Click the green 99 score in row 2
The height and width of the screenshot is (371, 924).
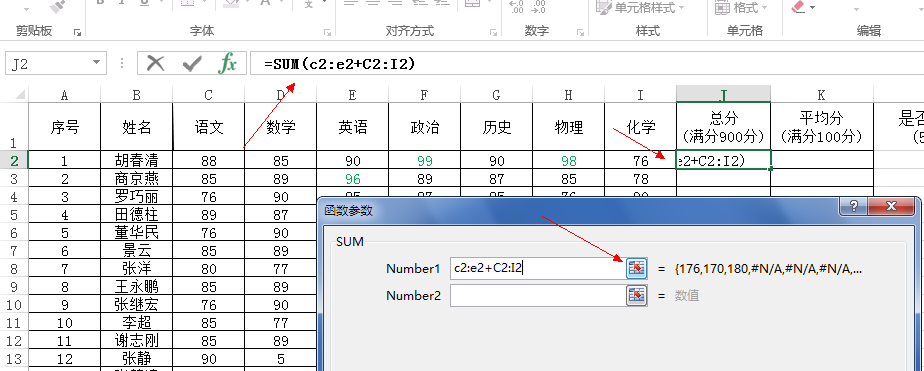[x=424, y=160]
